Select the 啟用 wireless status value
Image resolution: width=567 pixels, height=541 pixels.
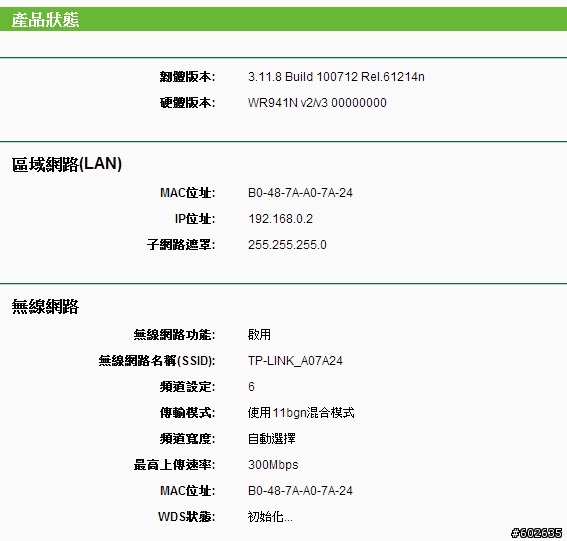click(259, 335)
